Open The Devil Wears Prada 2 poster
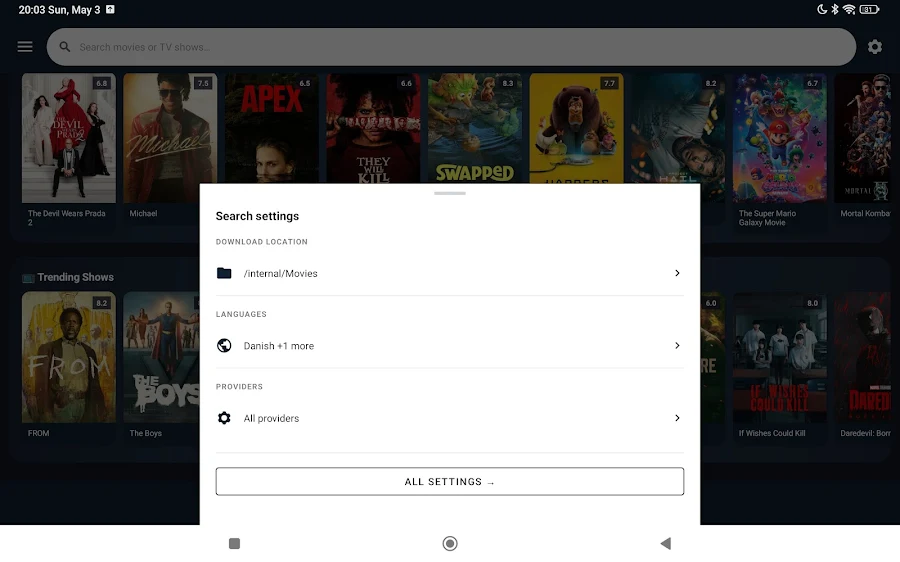 pyautogui.click(x=69, y=138)
